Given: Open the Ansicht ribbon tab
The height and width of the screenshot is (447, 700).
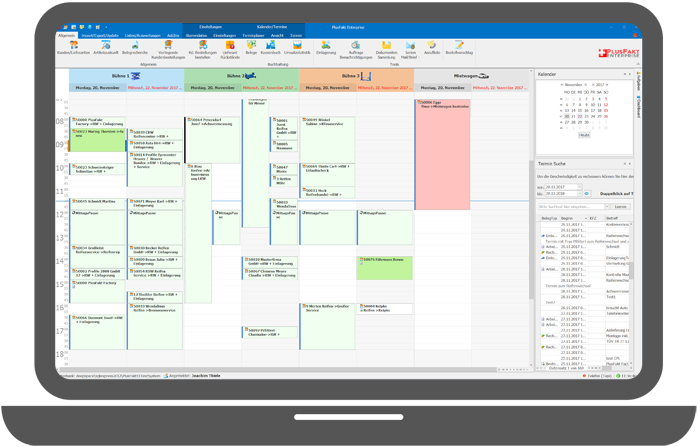Looking at the screenshot, I should coord(277,35).
